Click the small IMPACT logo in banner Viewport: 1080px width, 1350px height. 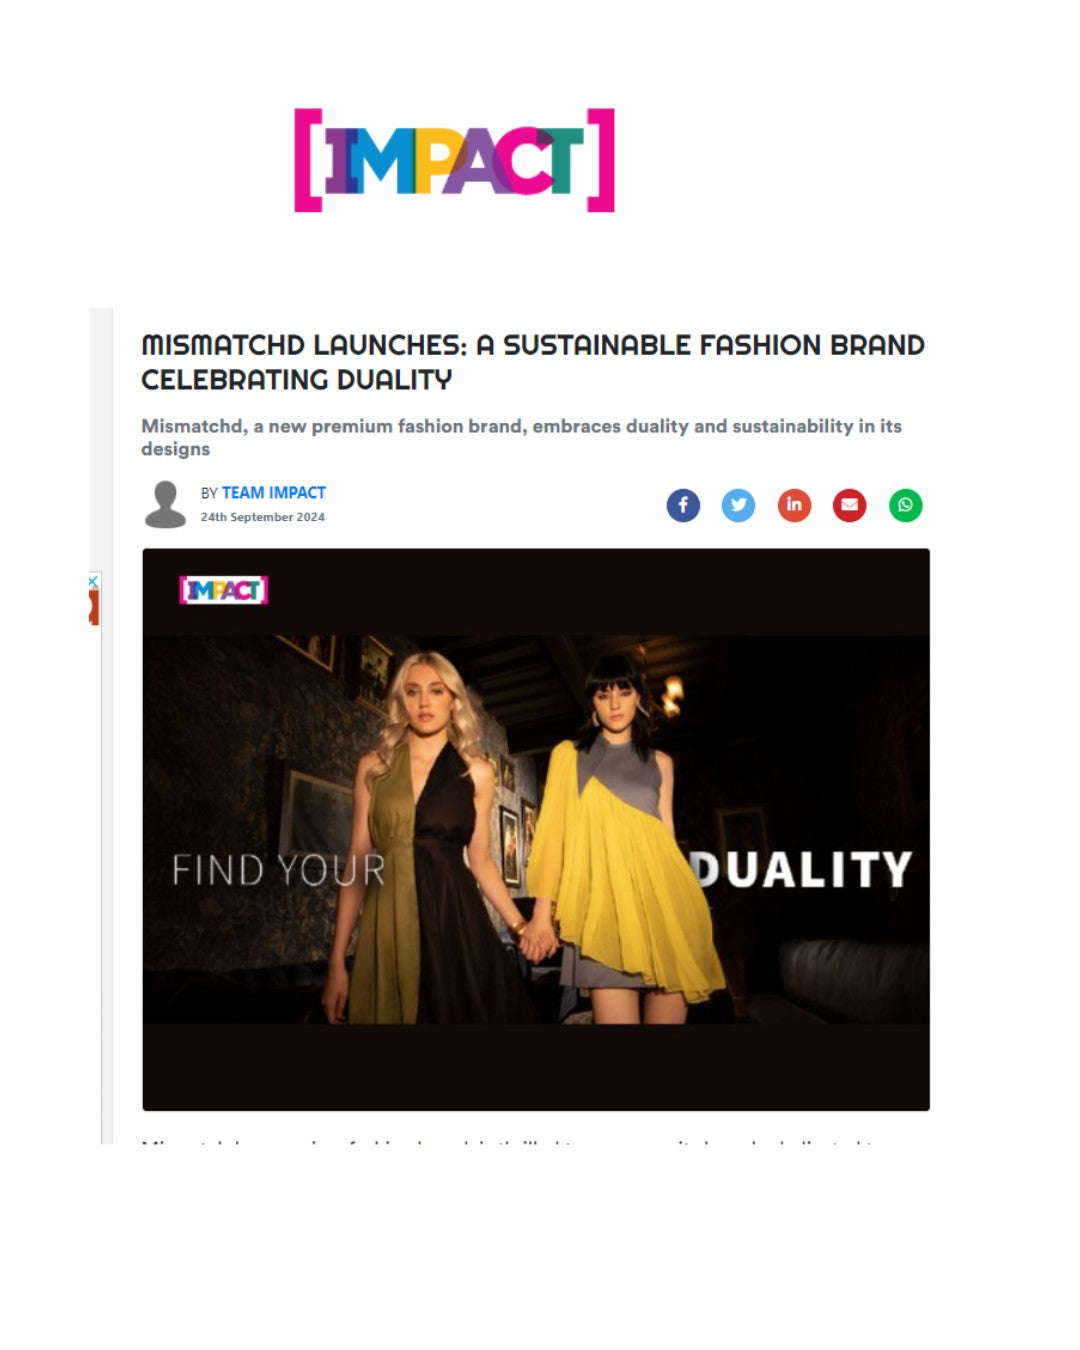[223, 590]
